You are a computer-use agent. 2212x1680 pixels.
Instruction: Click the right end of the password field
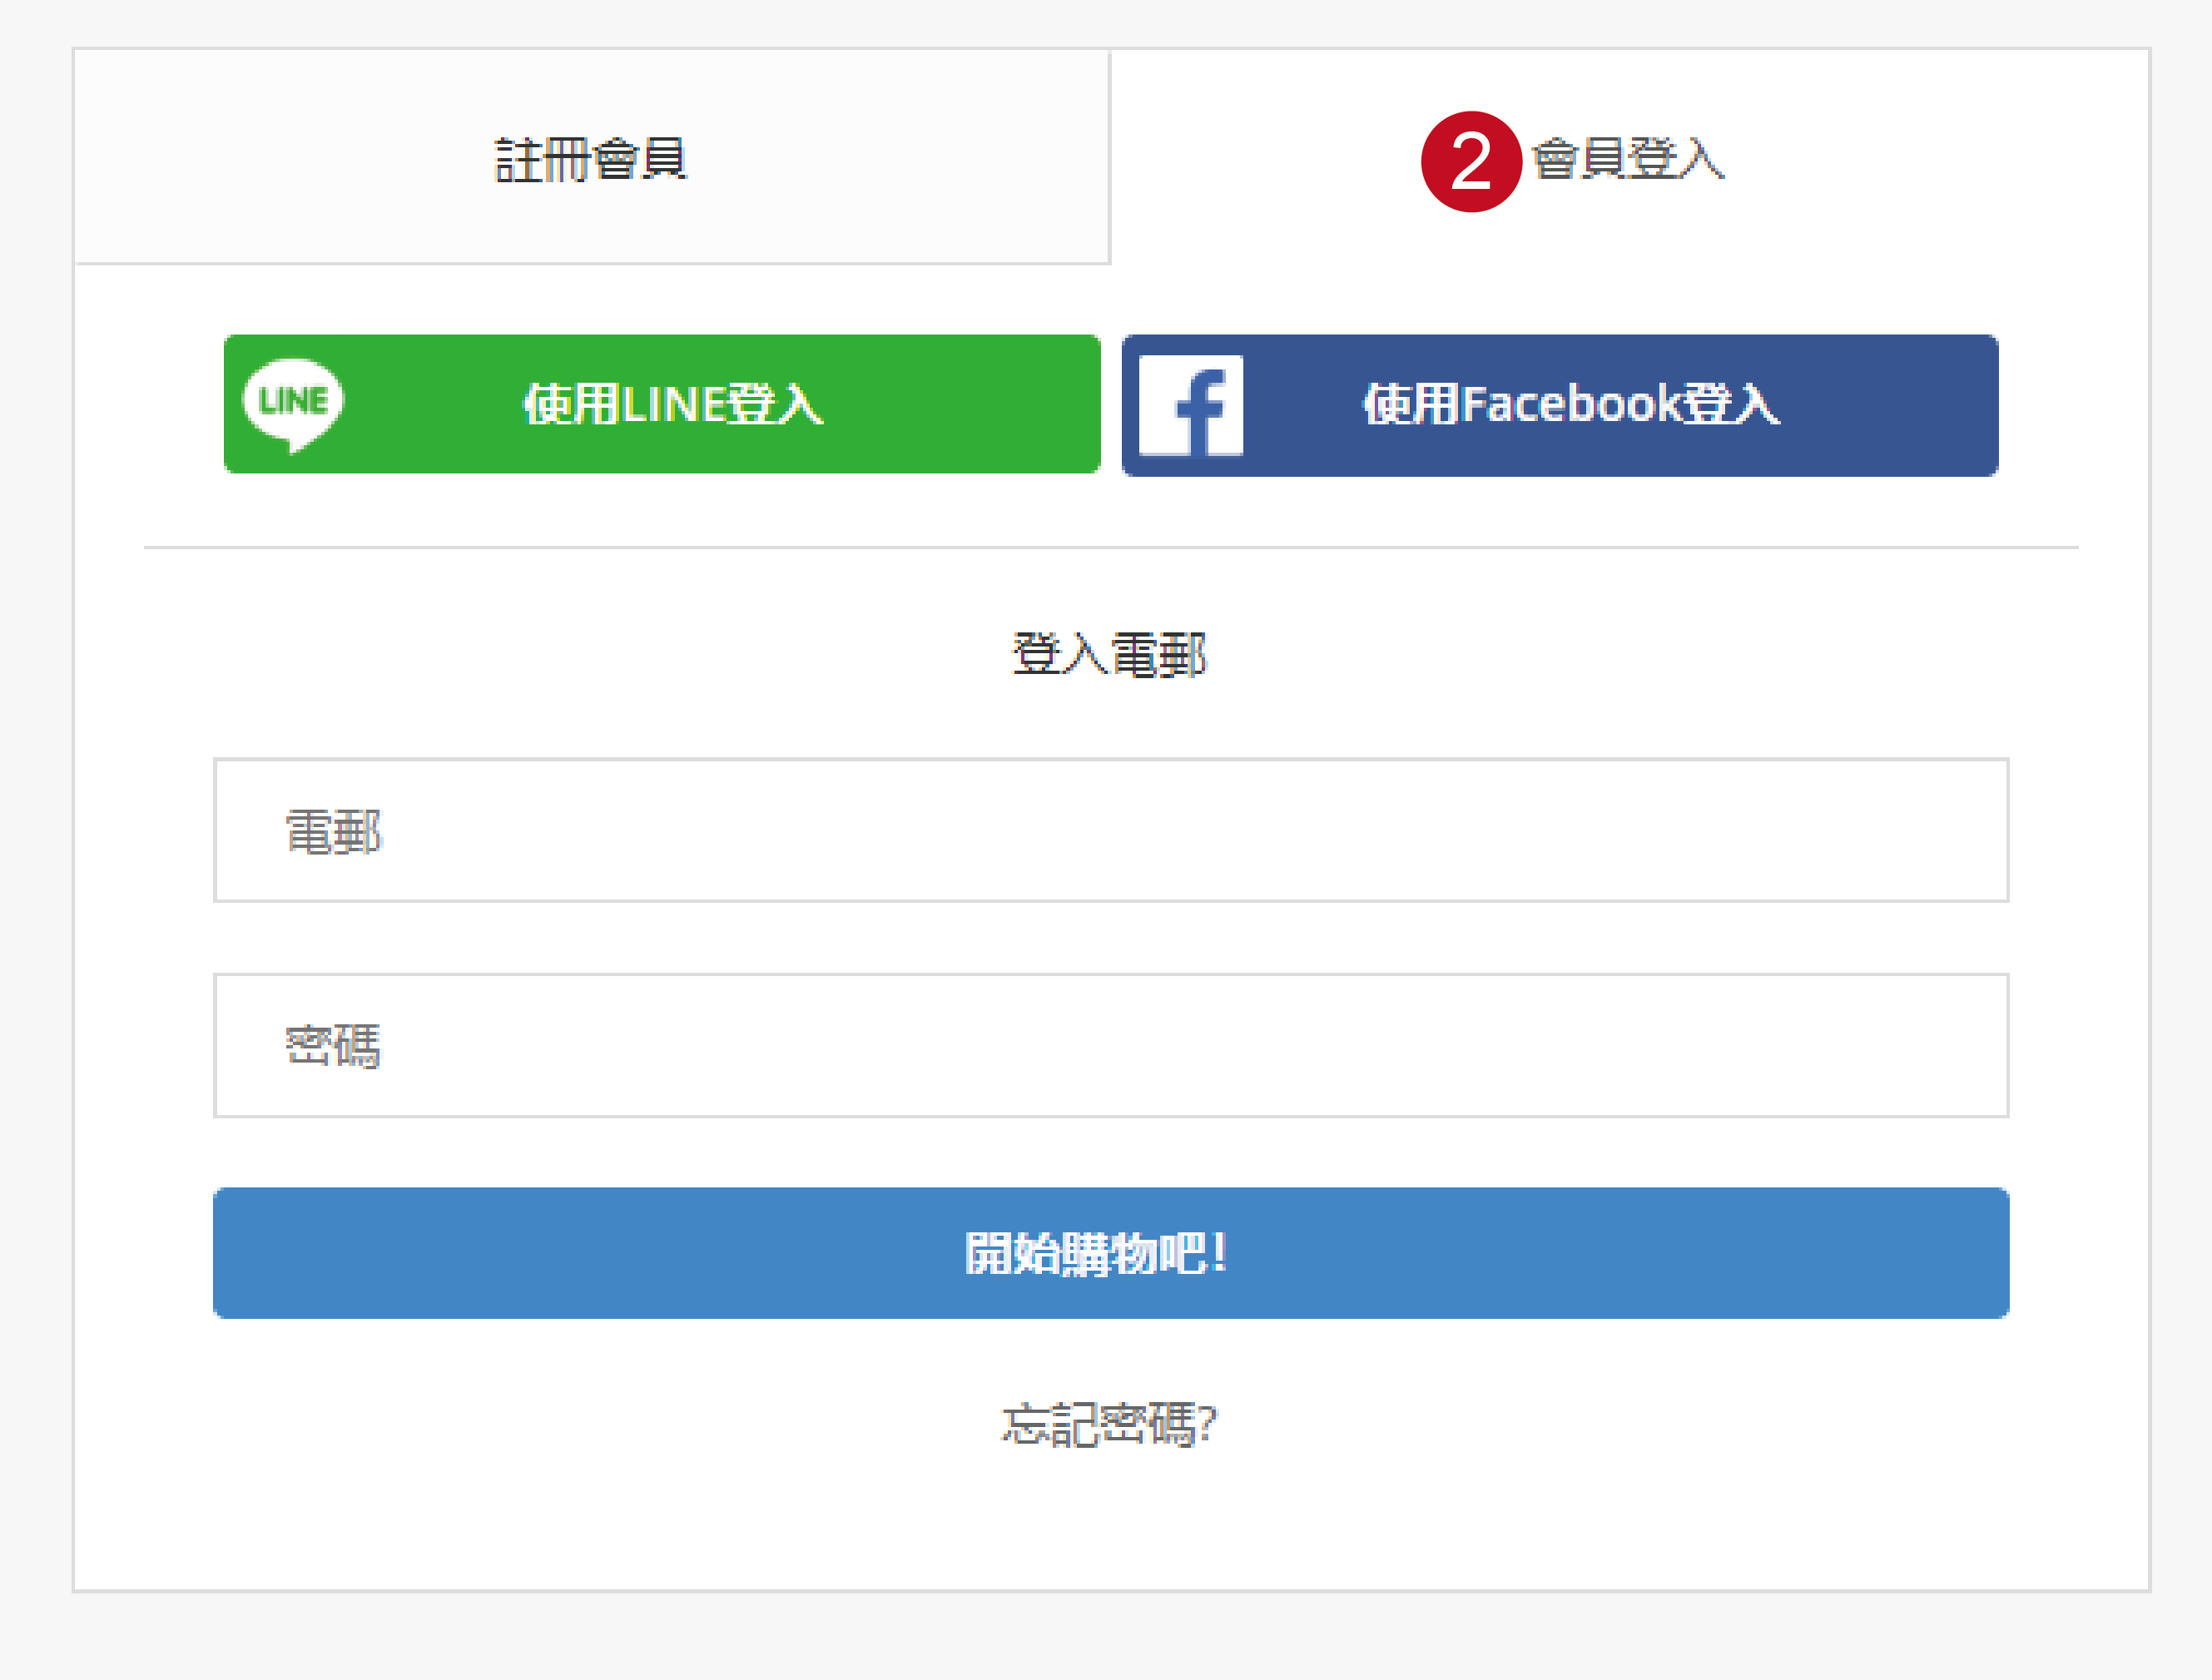coord(1960,1045)
